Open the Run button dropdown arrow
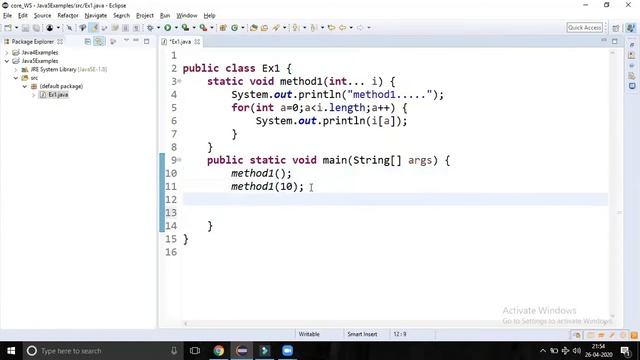 pos(176,28)
